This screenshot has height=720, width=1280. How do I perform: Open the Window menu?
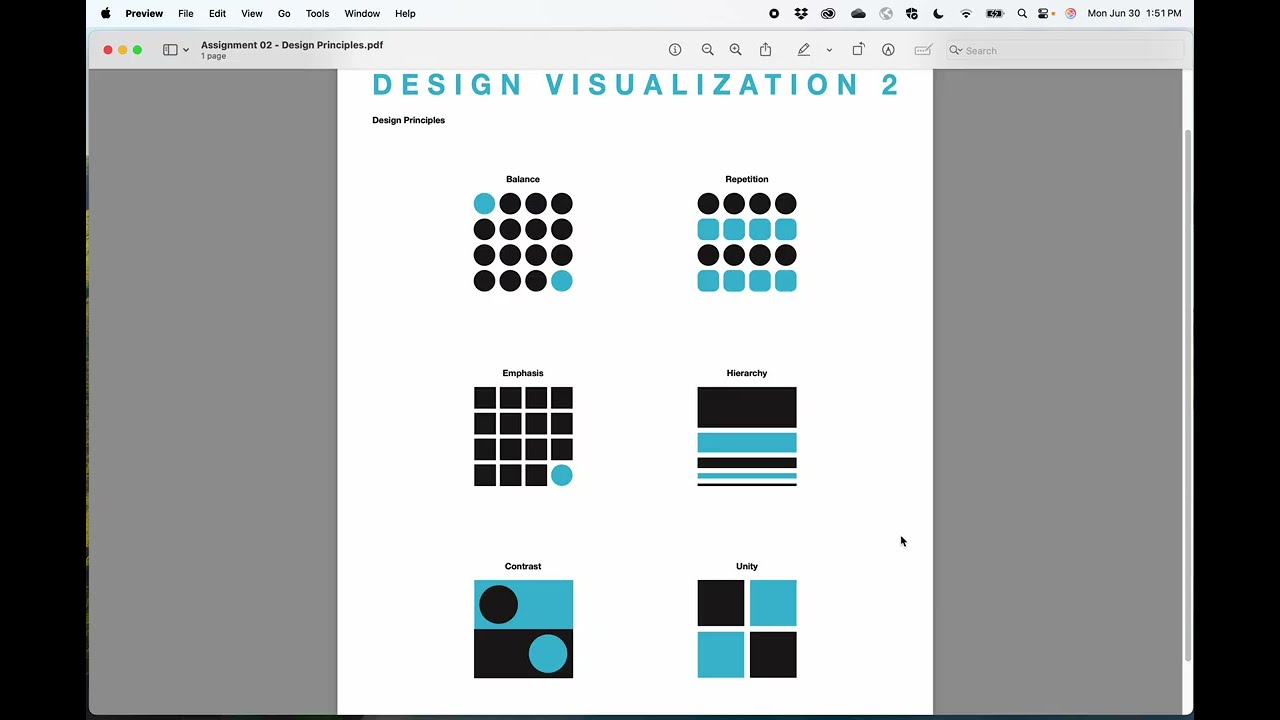362,14
